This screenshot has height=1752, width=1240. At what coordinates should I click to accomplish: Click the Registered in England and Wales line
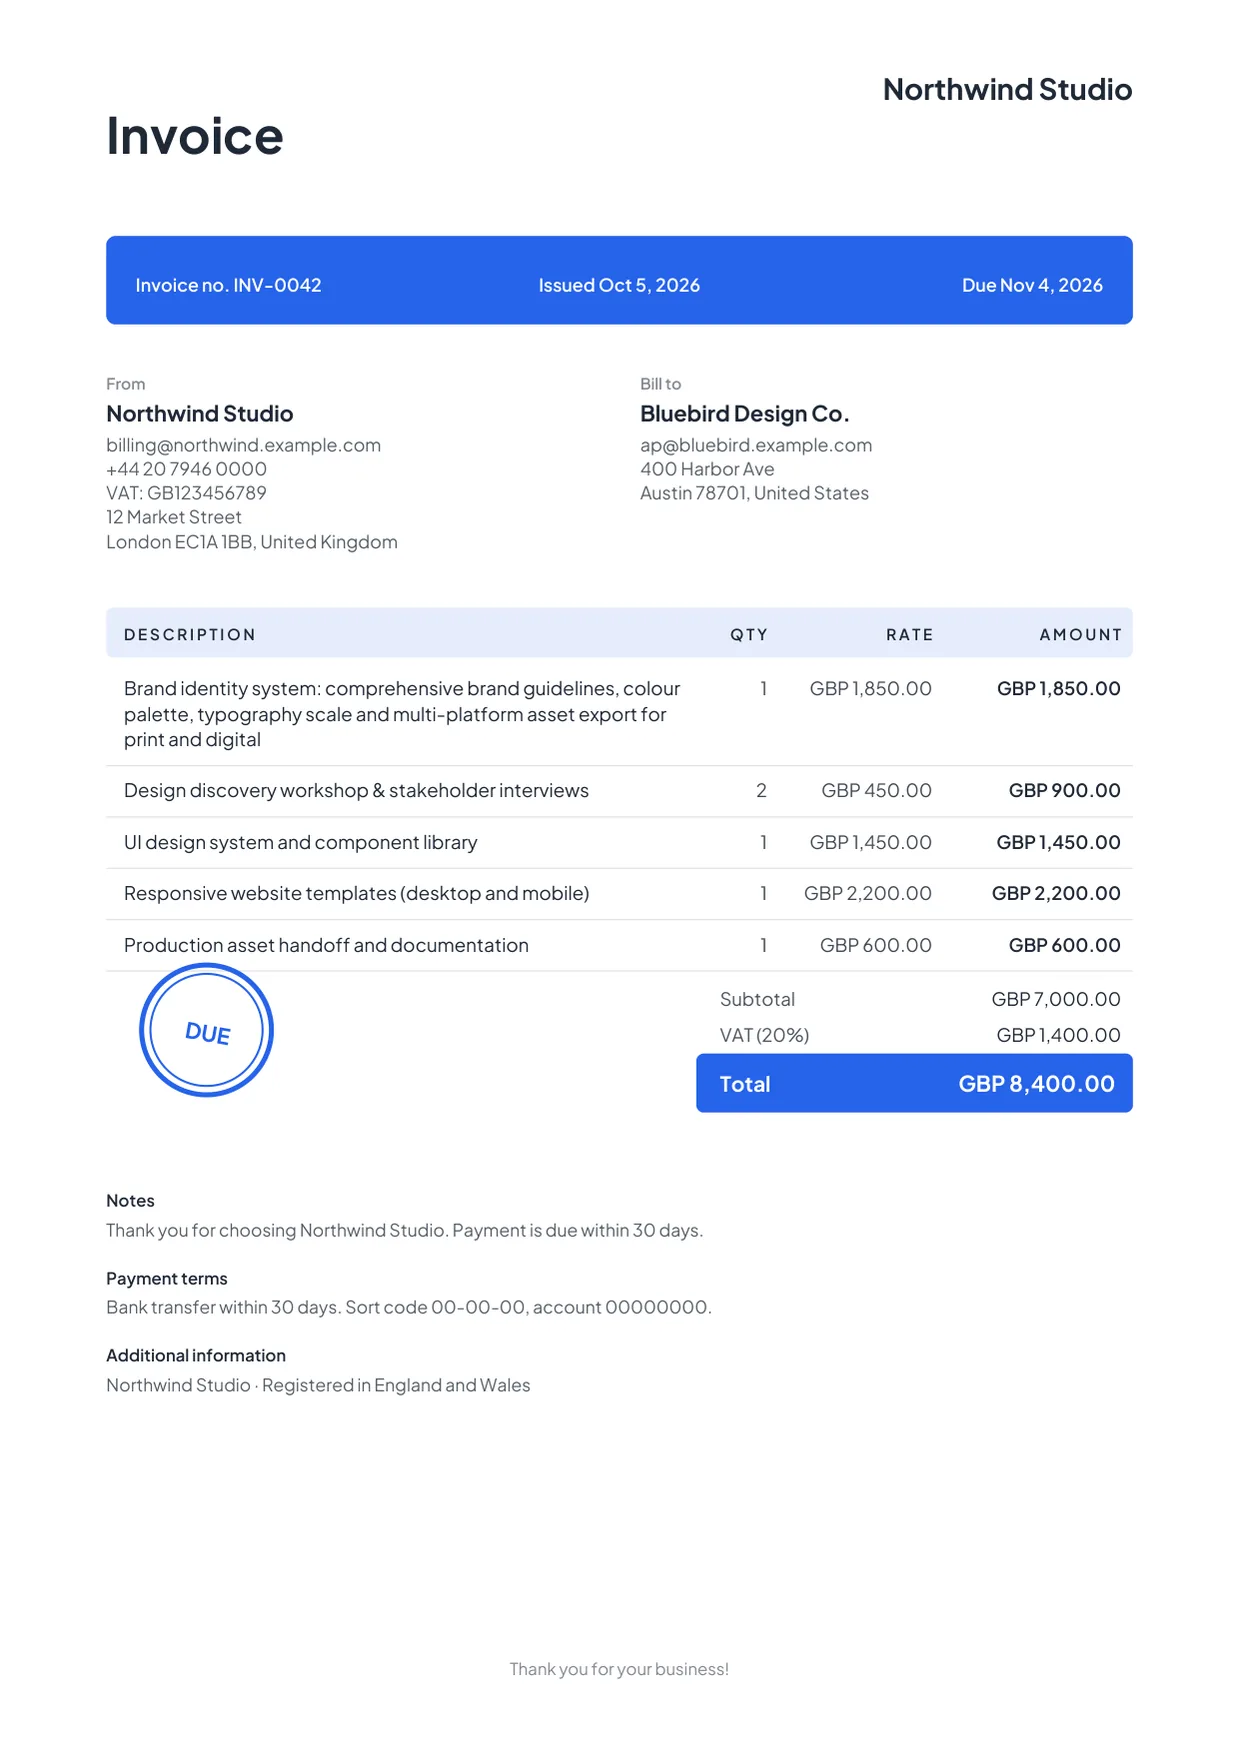click(318, 1385)
